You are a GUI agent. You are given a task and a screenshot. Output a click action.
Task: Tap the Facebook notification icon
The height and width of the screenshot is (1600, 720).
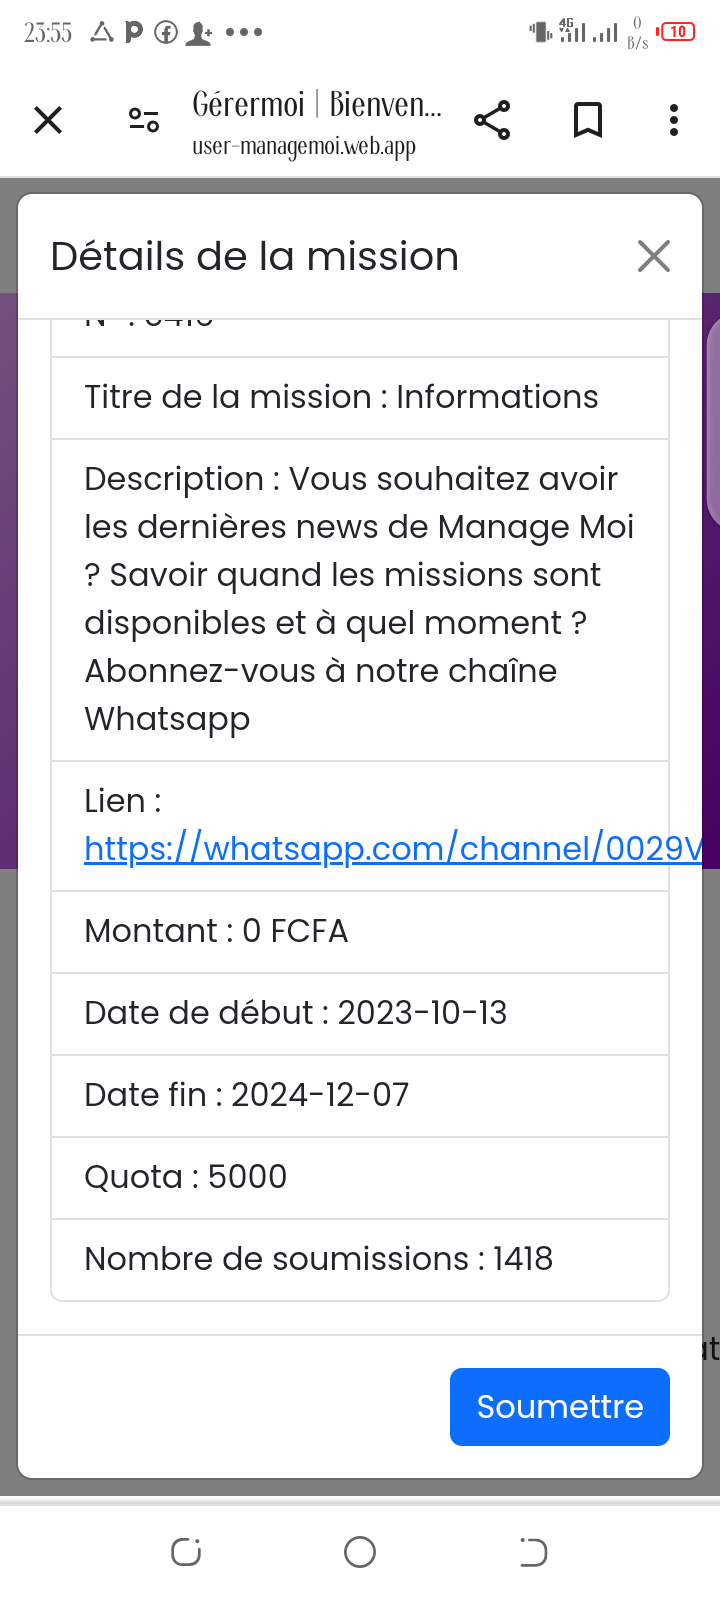pyautogui.click(x=166, y=33)
